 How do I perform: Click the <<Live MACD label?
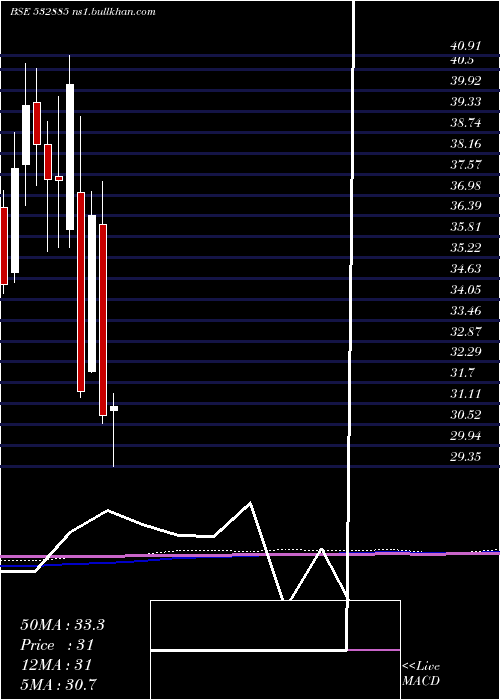point(421,674)
